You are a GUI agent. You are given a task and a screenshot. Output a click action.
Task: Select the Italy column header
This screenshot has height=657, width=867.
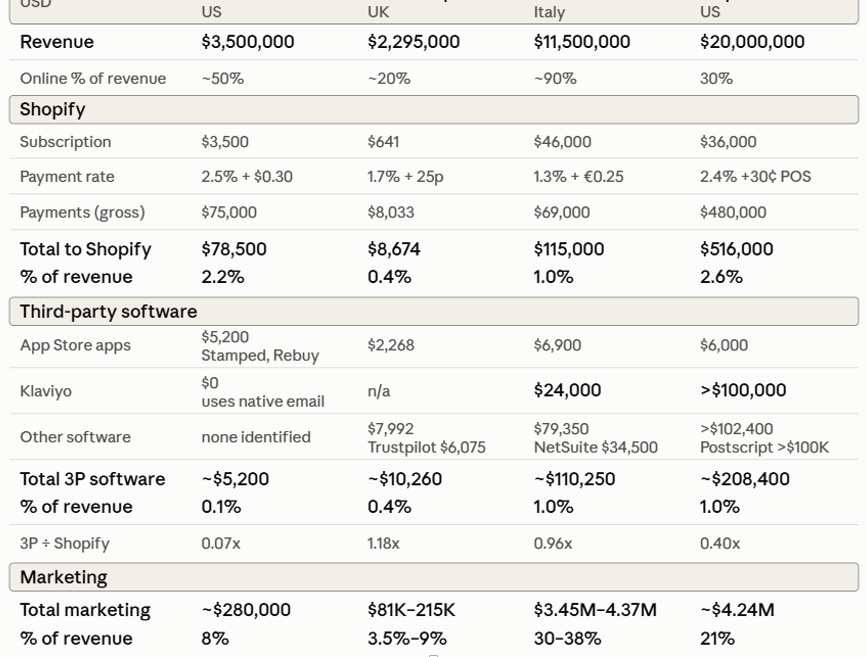(x=549, y=12)
